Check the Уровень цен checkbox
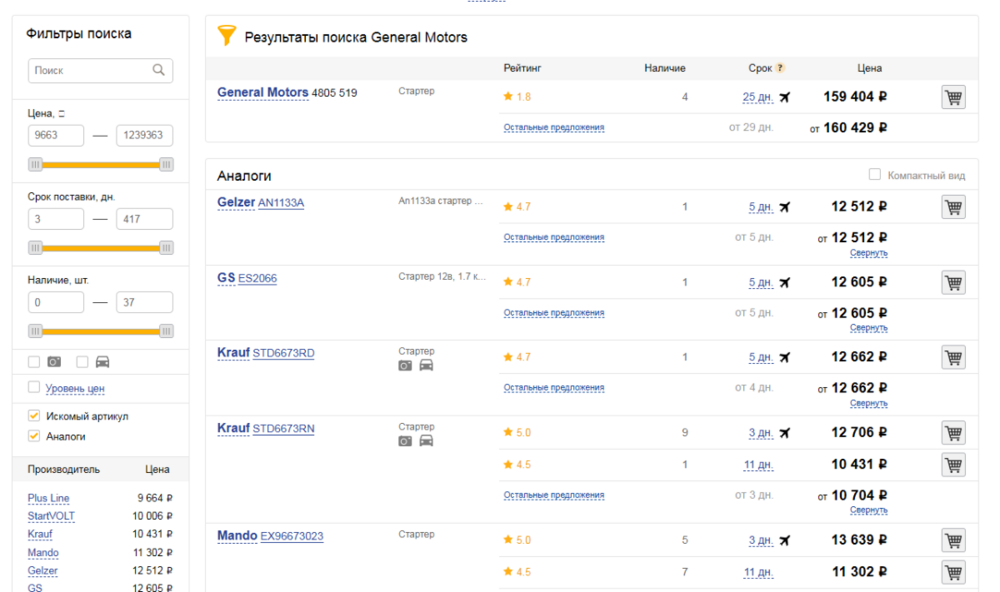Image resolution: width=1000 pixels, height=592 pixels. 34,387
